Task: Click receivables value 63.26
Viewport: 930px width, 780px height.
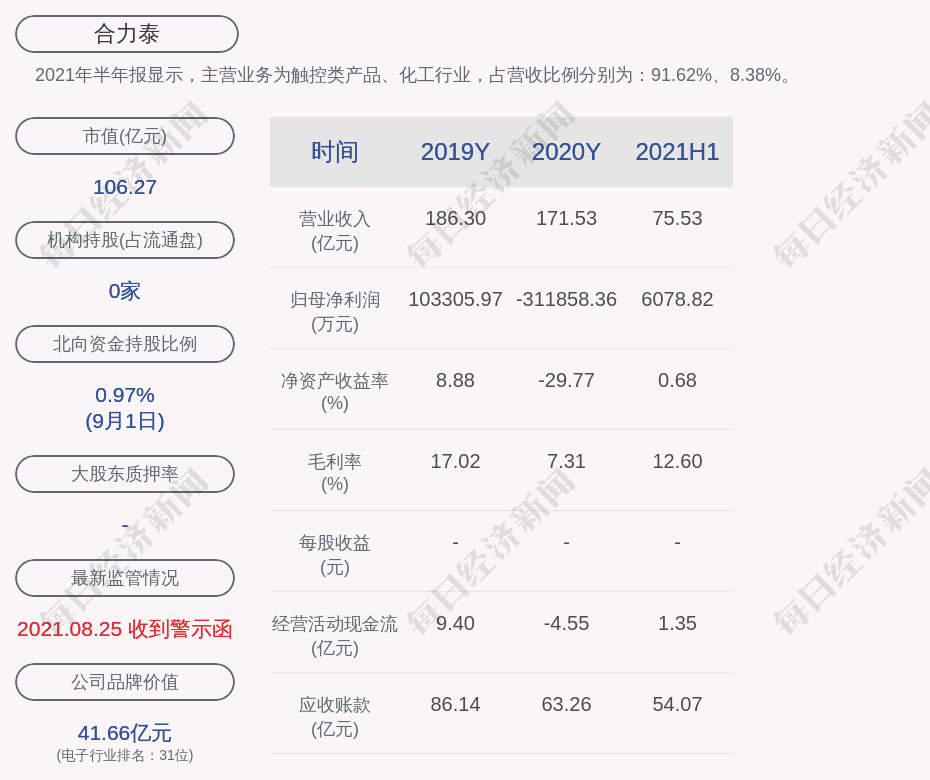Action: 566,704
